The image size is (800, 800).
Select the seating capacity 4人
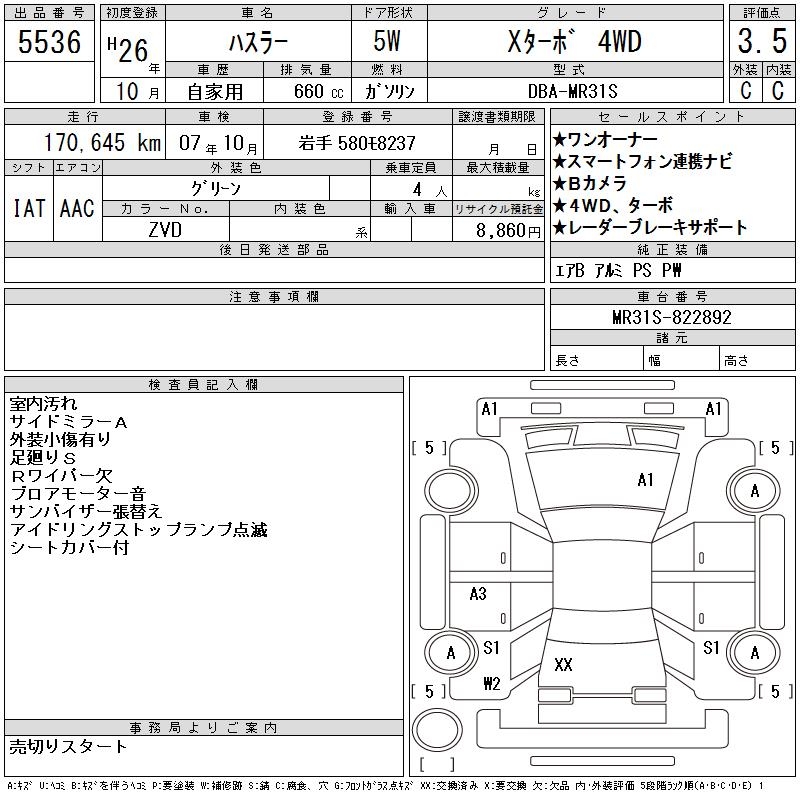(x=430, y=190)
